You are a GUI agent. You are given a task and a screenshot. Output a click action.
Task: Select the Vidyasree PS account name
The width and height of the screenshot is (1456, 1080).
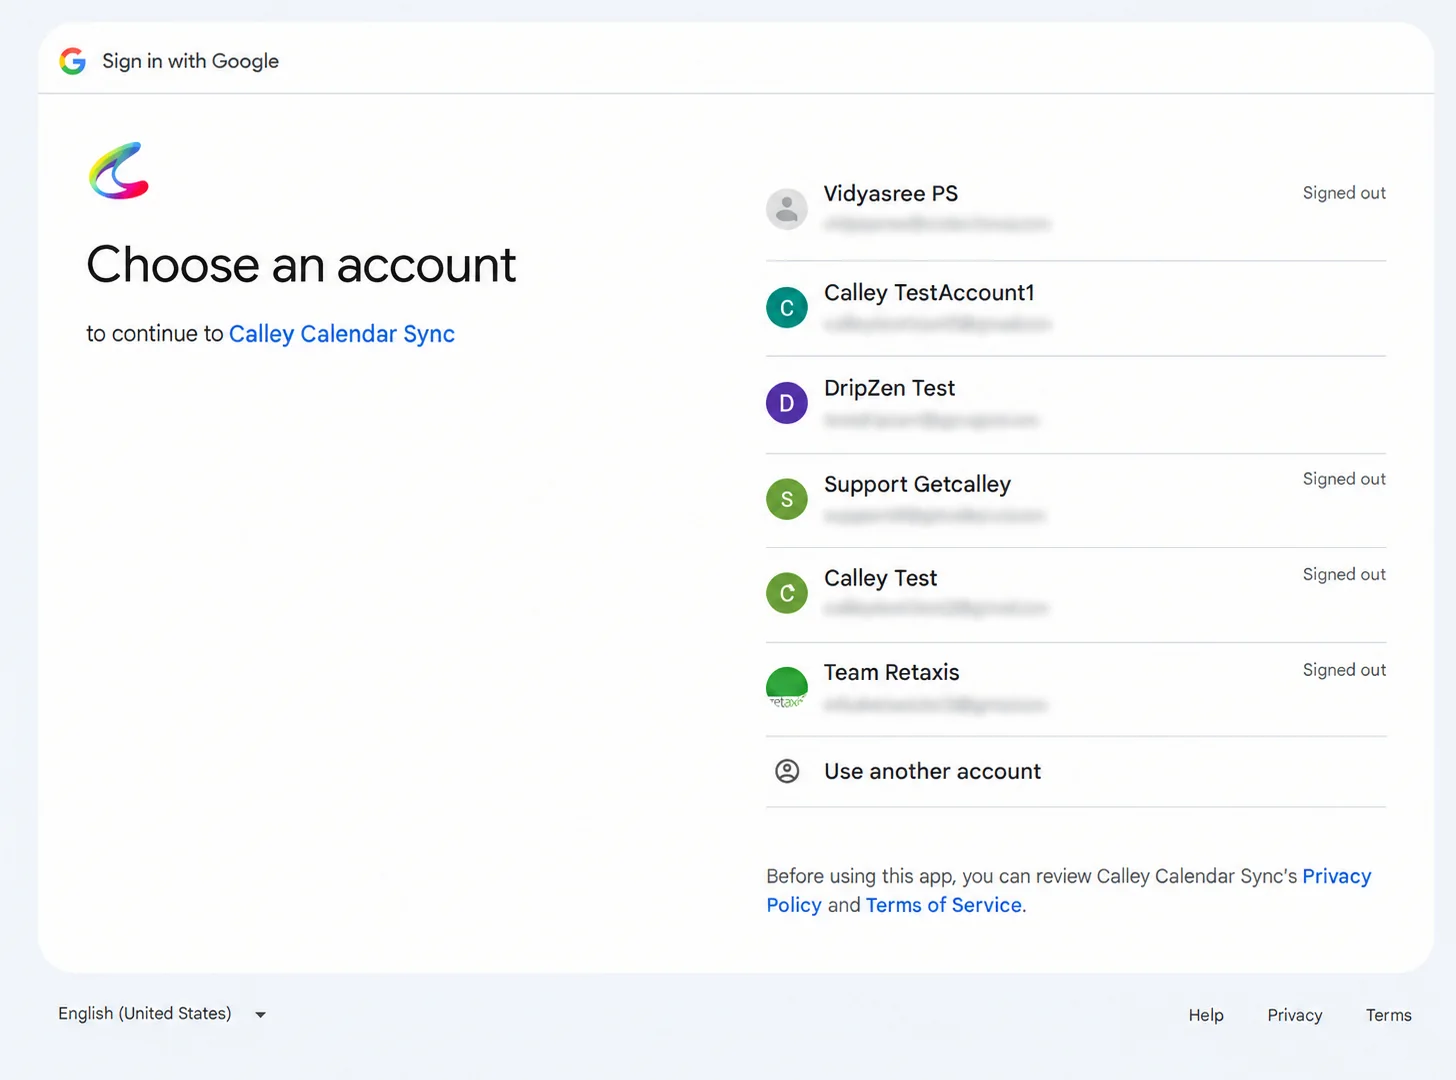[x=891, y=194]
